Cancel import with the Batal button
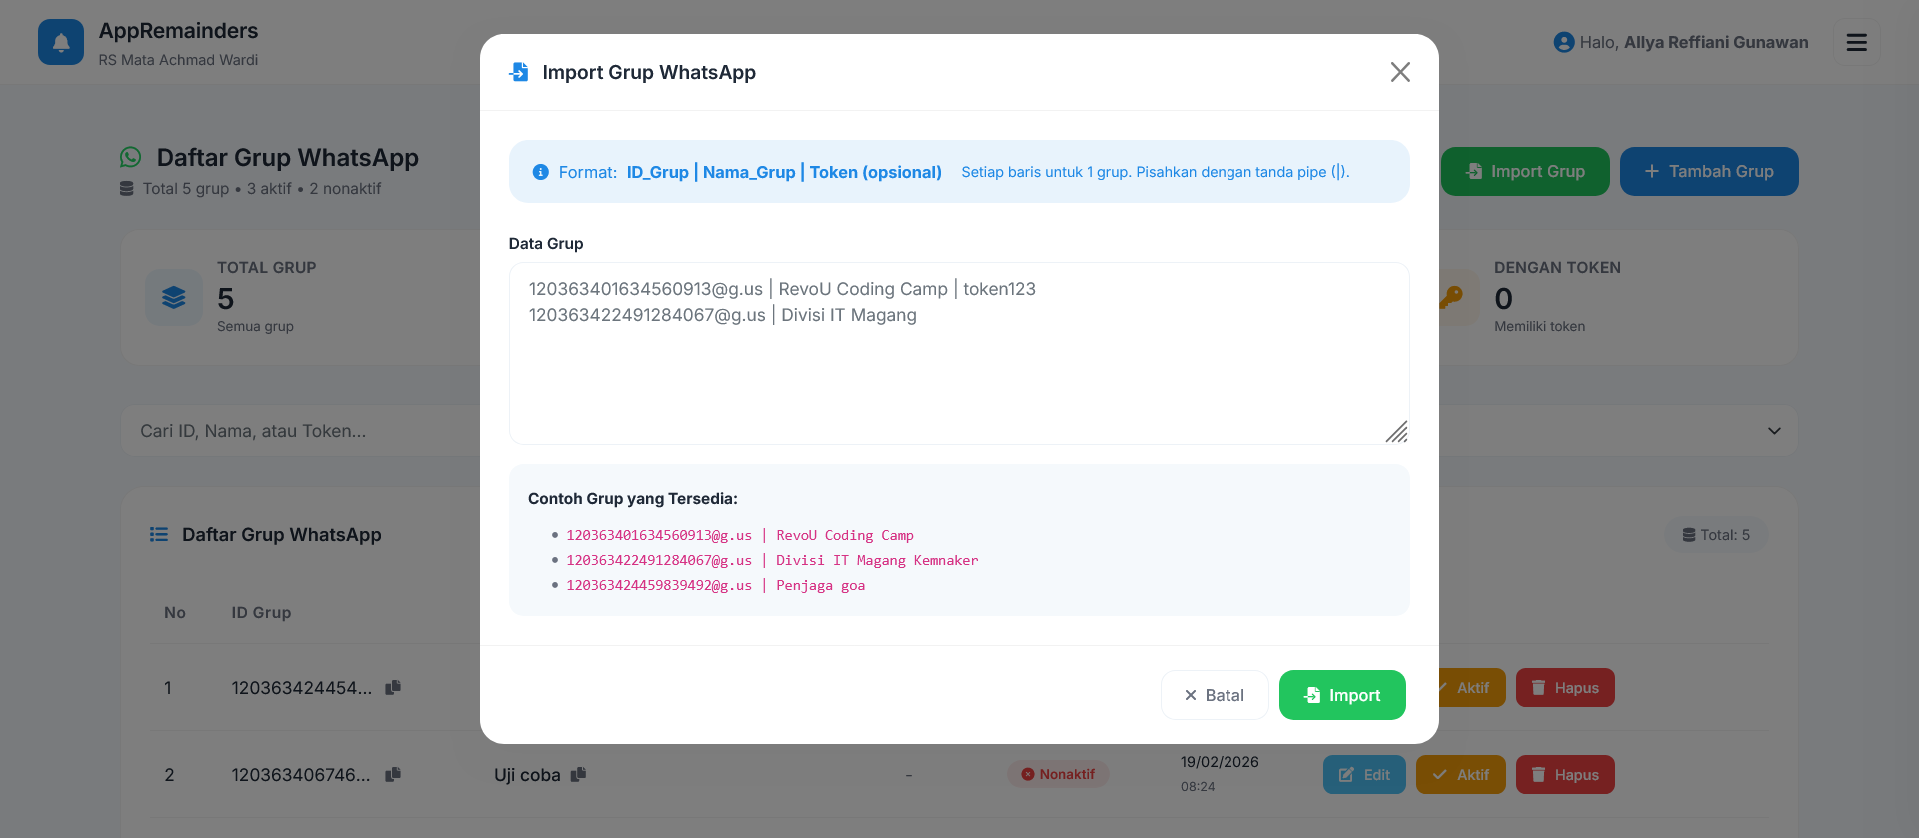1920x838 pixels. (x=1214, y=695)
